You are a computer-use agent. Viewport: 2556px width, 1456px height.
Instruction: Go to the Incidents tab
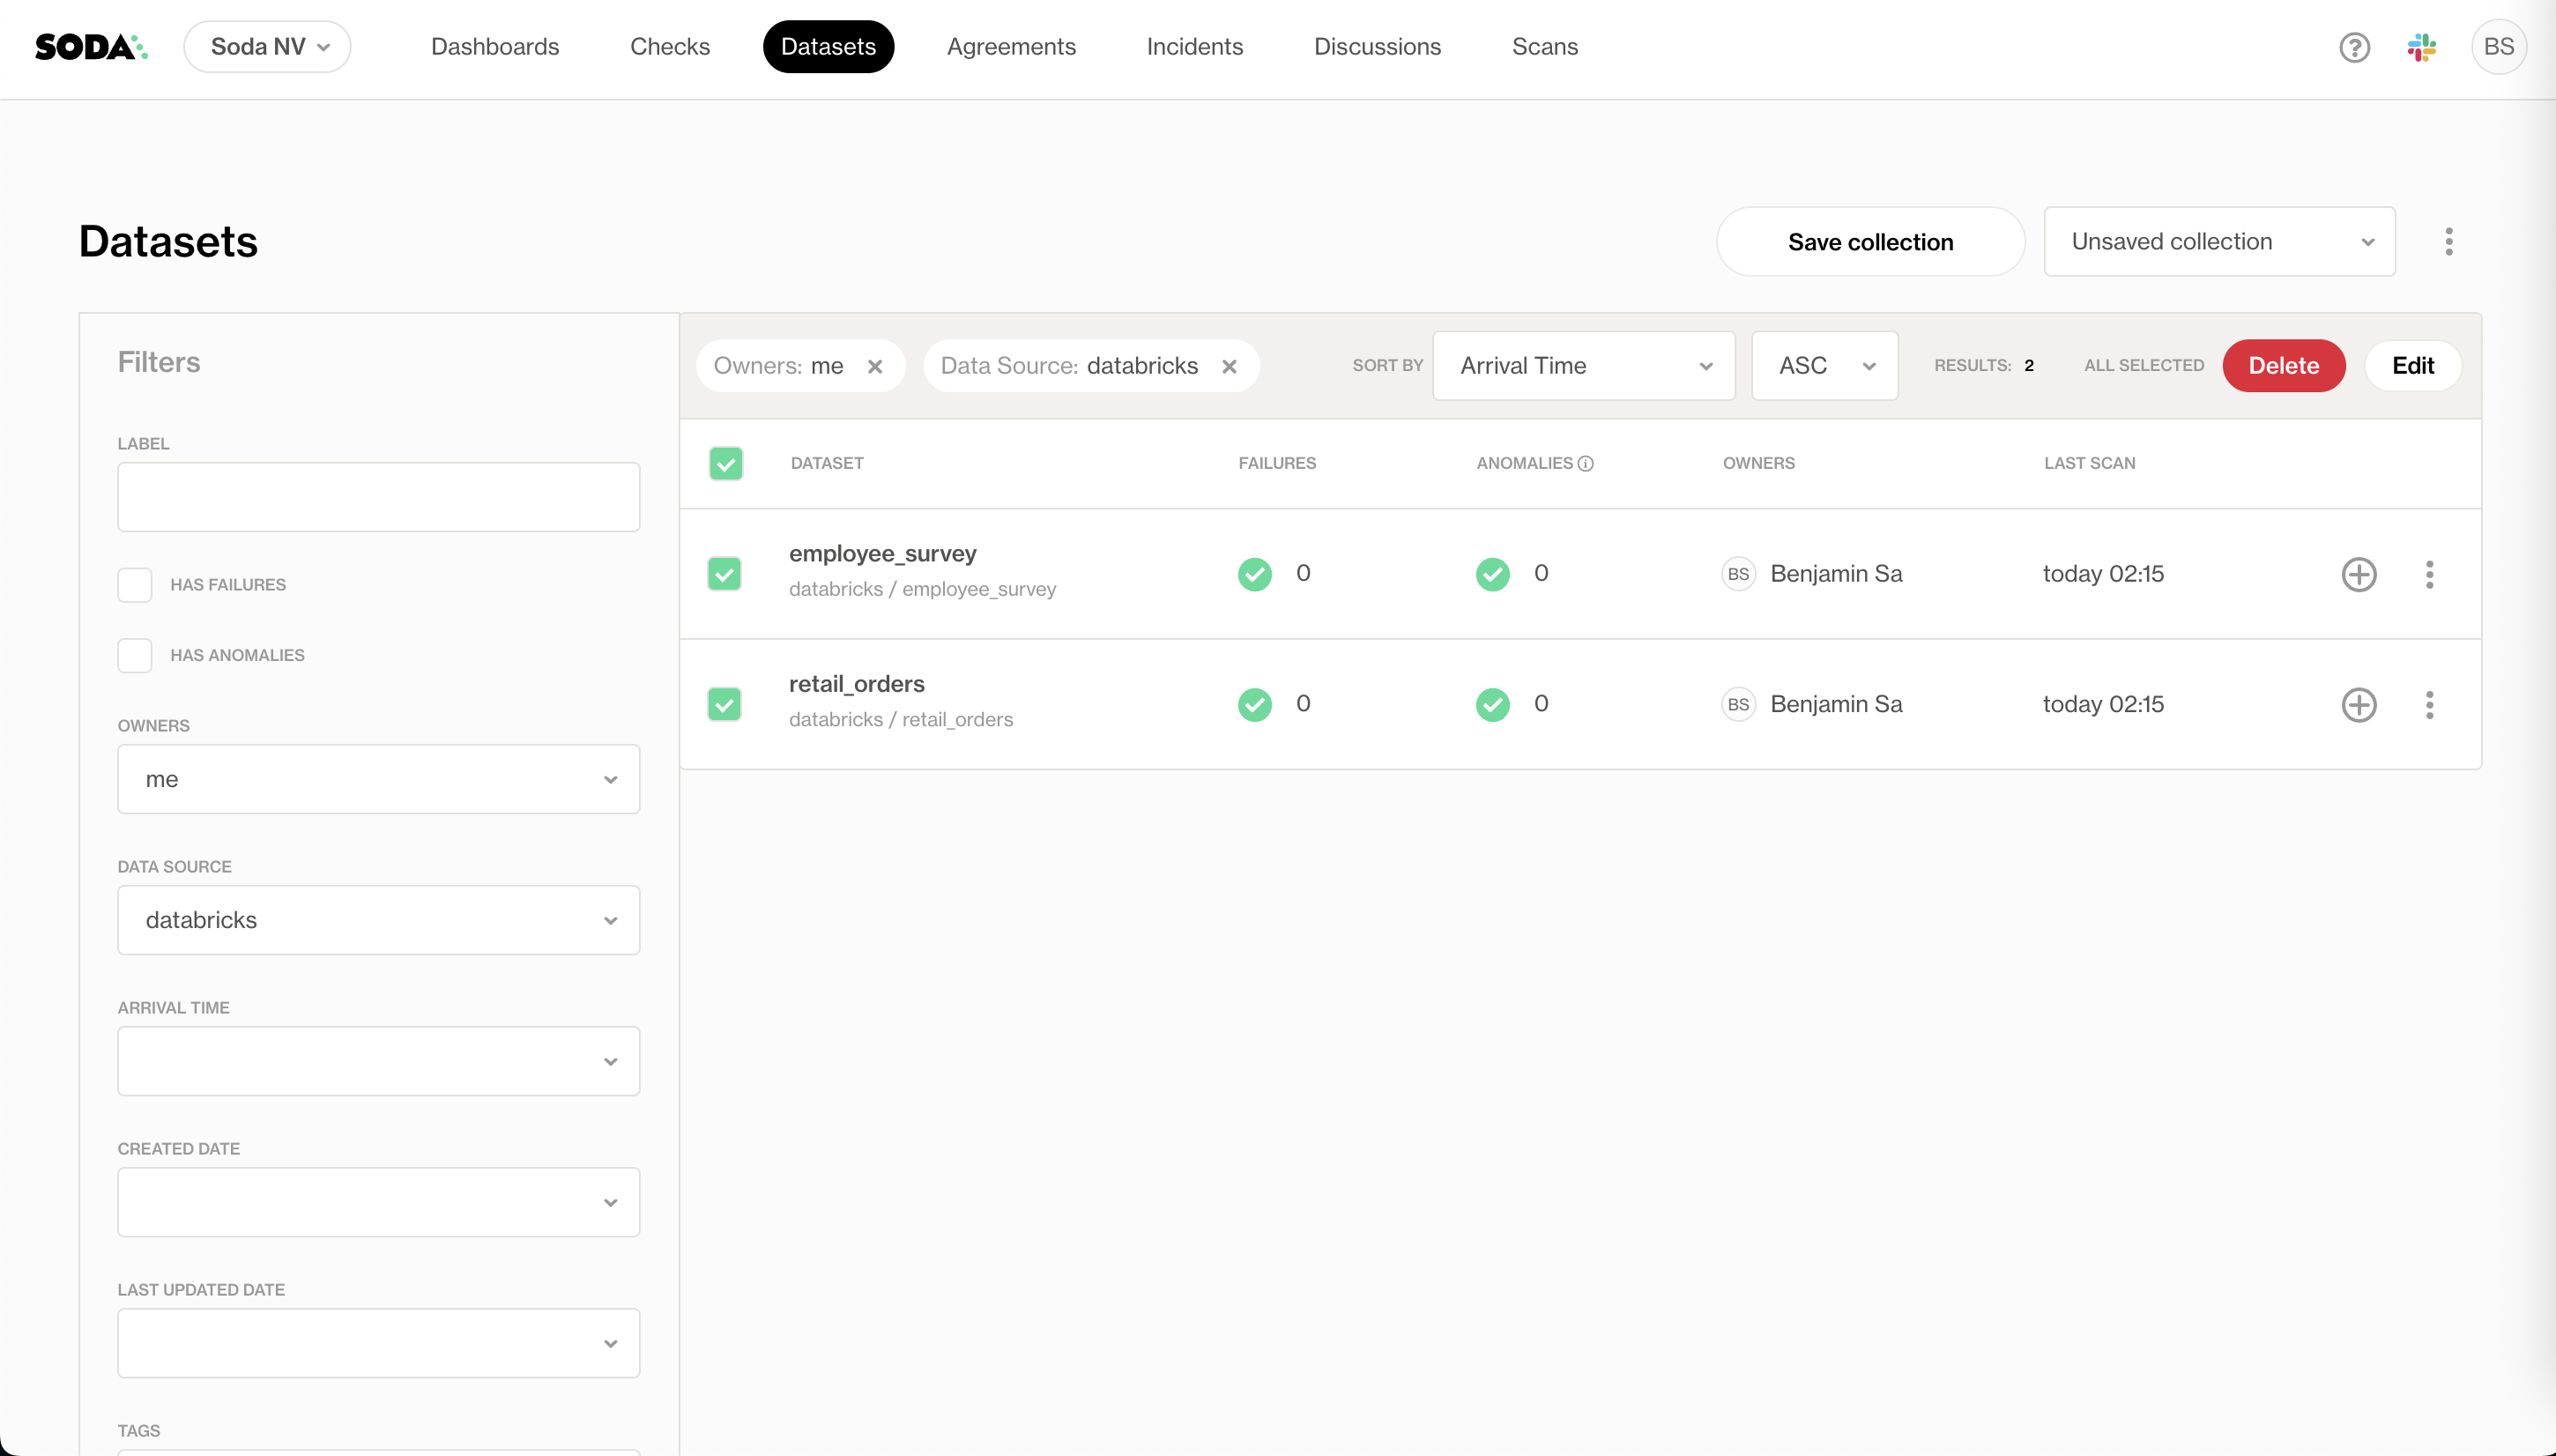point(1194,47)
